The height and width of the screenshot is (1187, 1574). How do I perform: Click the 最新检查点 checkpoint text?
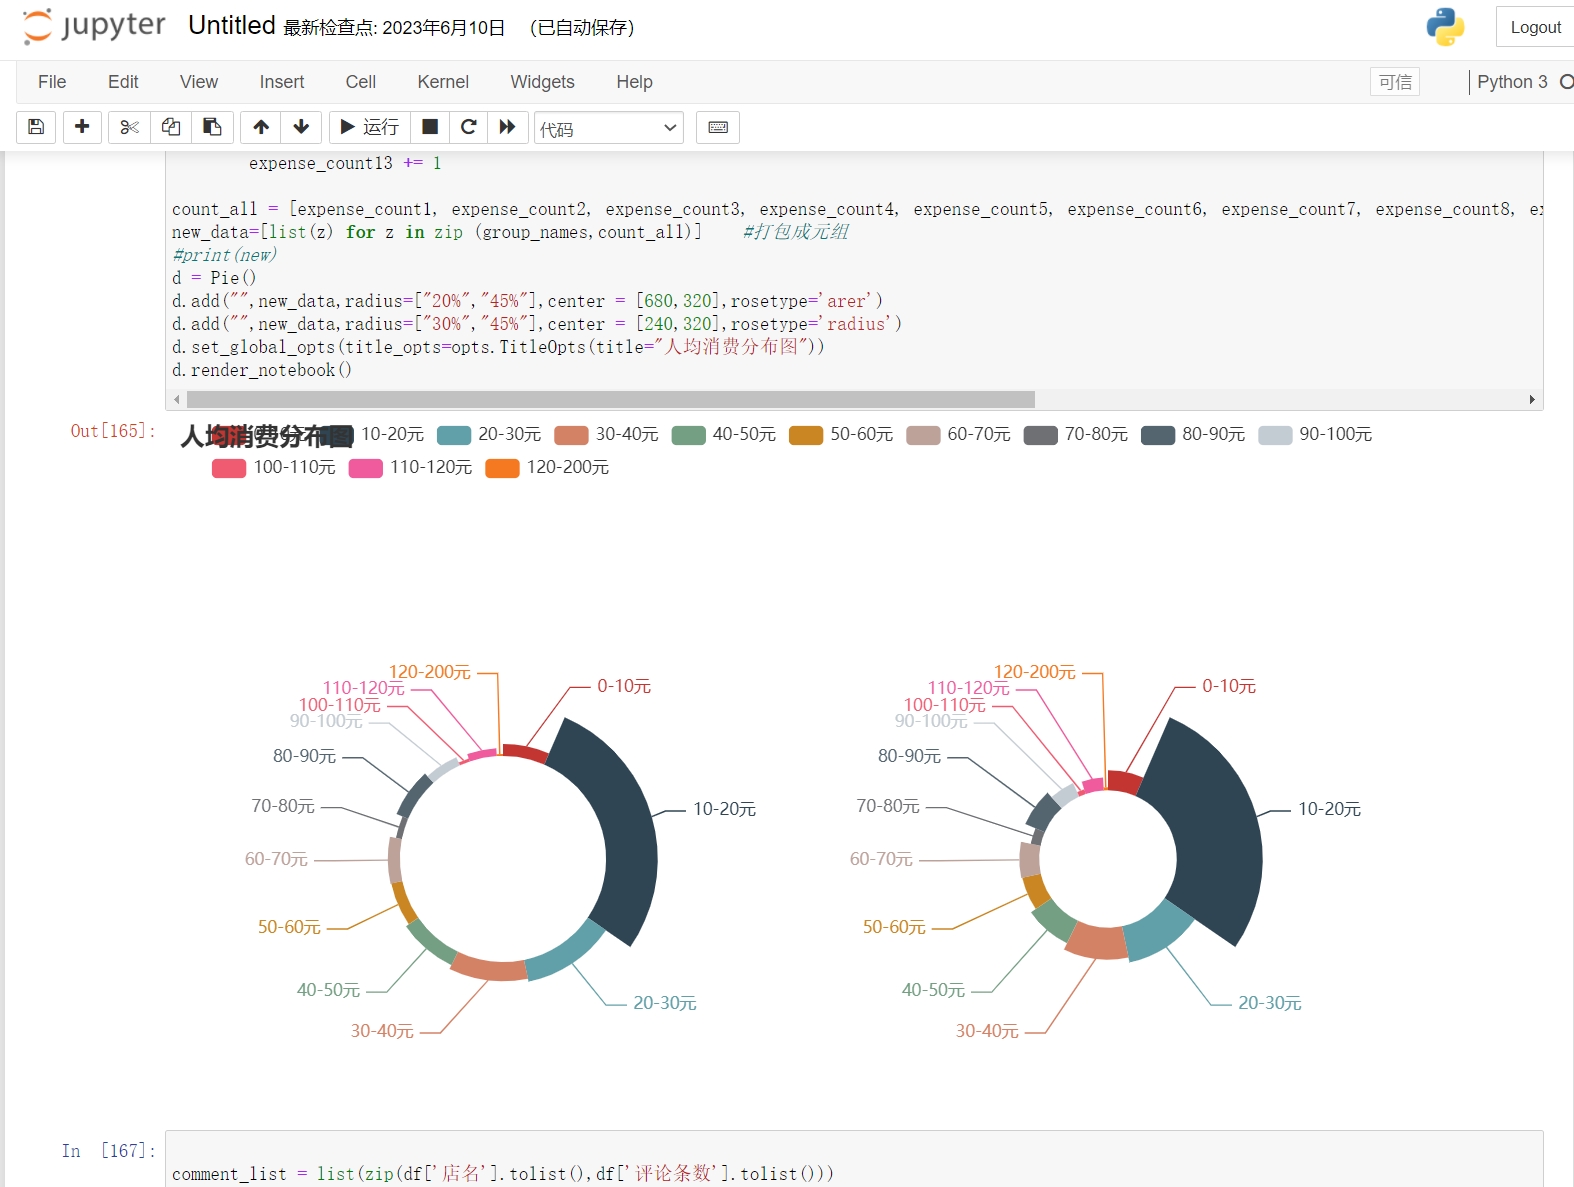point(394,28)
